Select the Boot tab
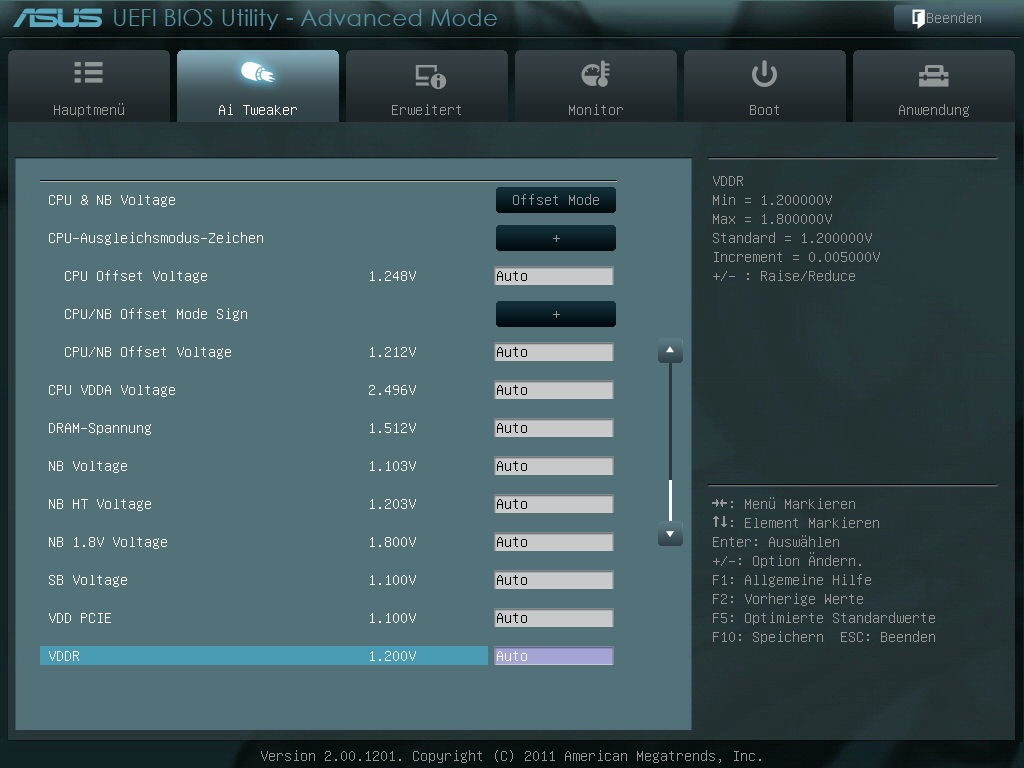Viewport: 1024px width, 768px height. click(x=764, y=86)
